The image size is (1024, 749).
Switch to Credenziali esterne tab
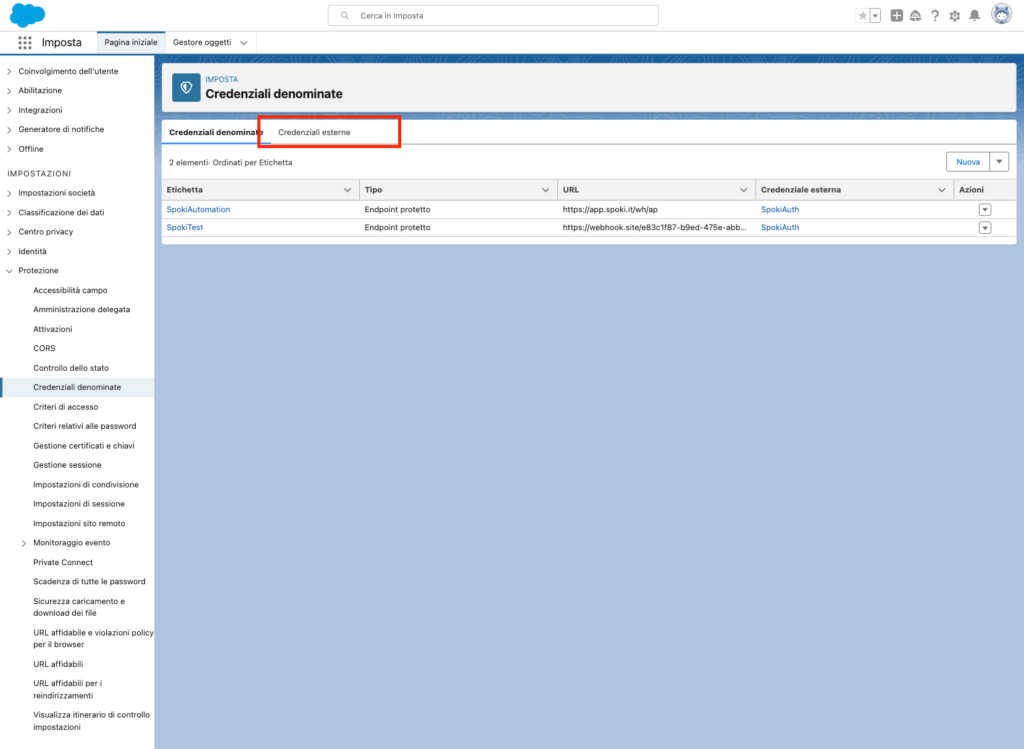tap(314, 132)
